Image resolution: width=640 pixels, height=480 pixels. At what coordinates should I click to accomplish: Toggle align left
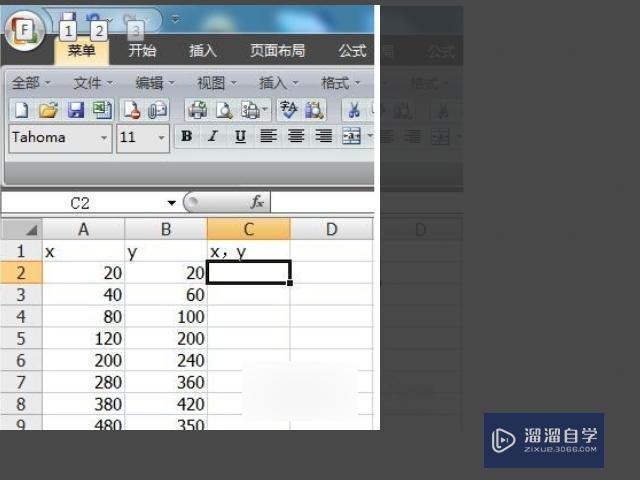tap(268, 136)
